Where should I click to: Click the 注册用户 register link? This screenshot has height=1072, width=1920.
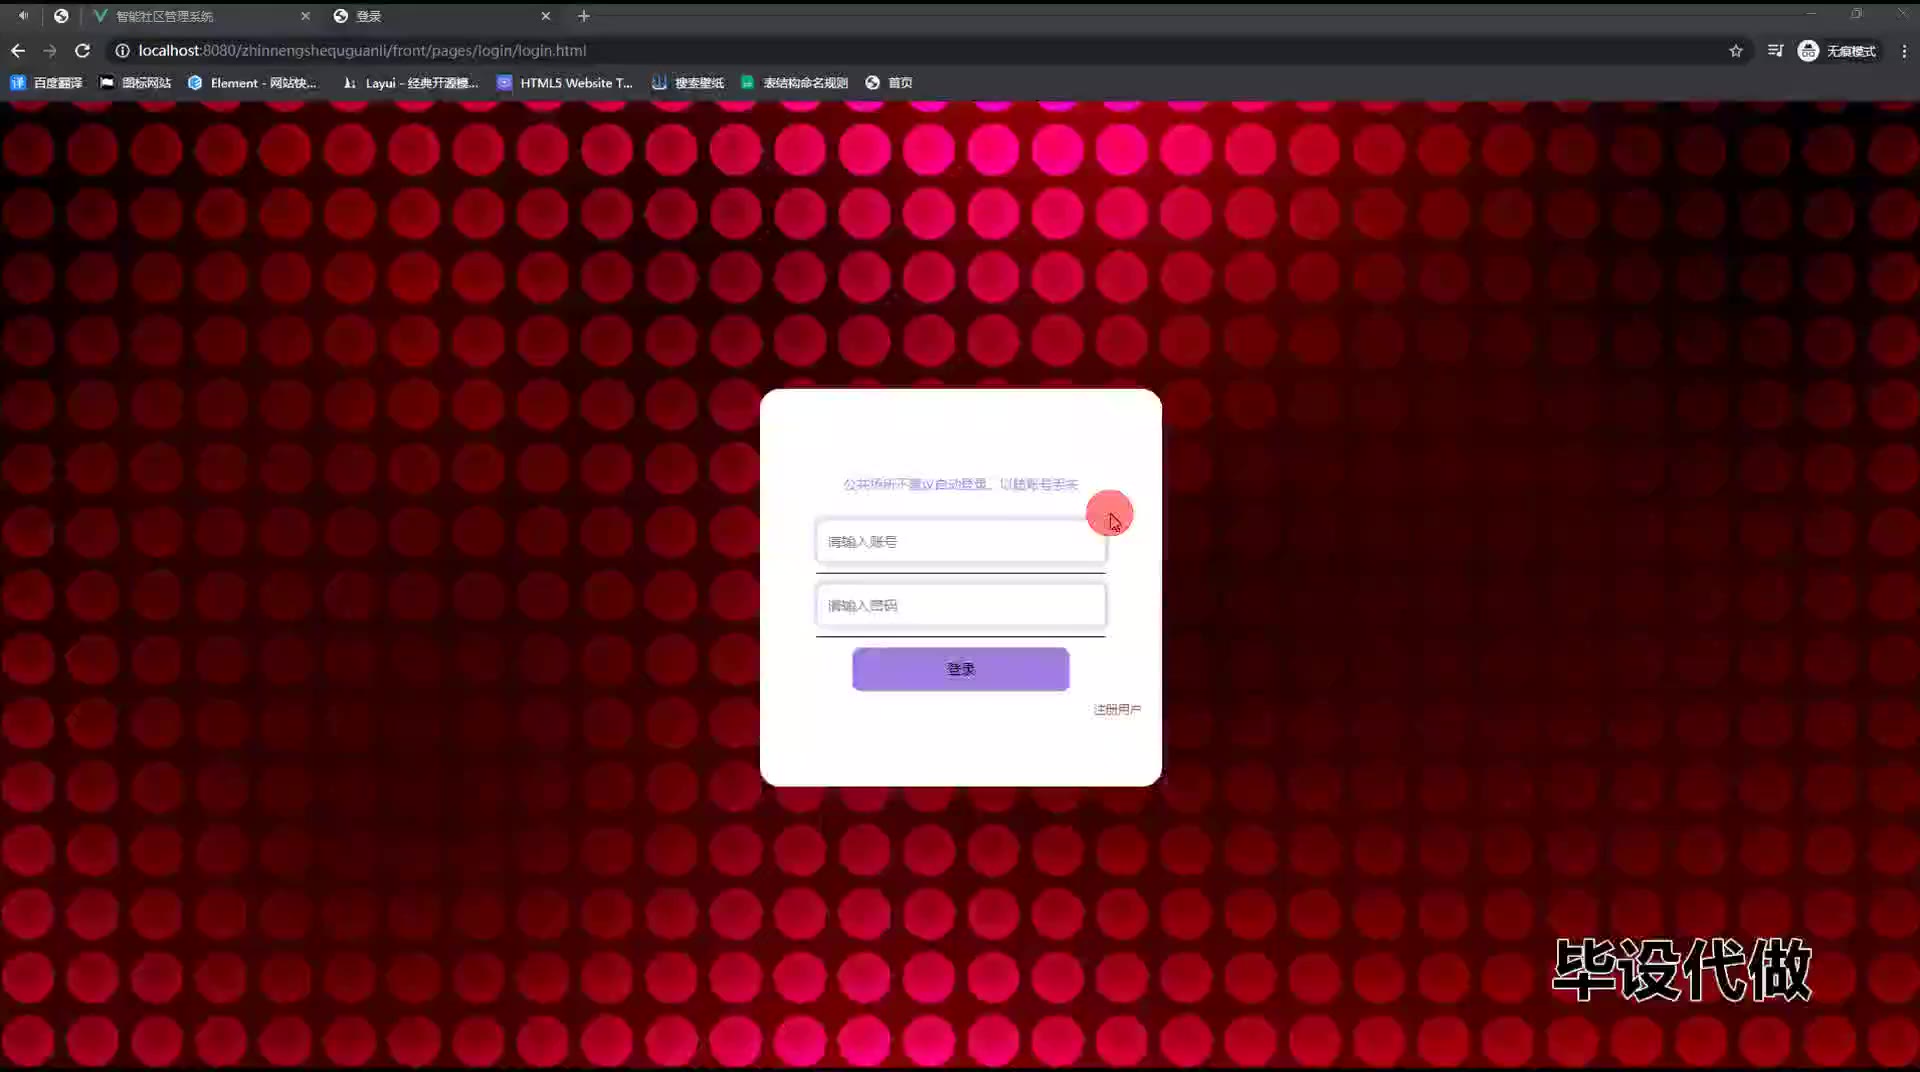click(1116, 710)
